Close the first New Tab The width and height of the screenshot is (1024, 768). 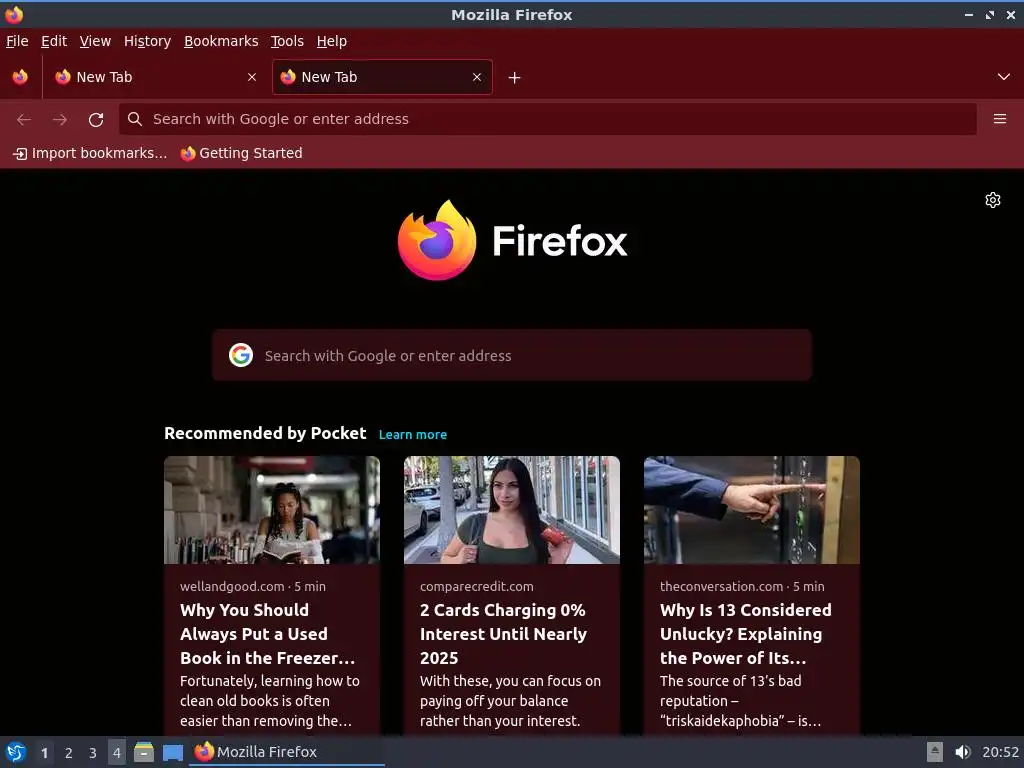[x=251, y=77]
